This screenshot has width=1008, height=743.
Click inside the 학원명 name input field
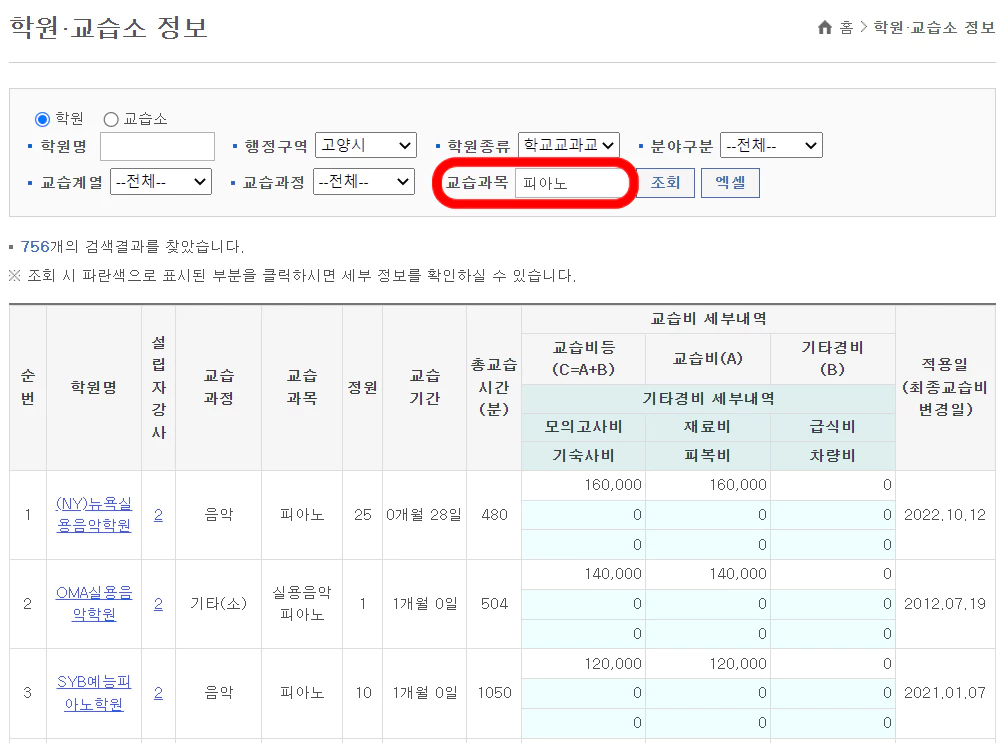[x=157, y=145]
